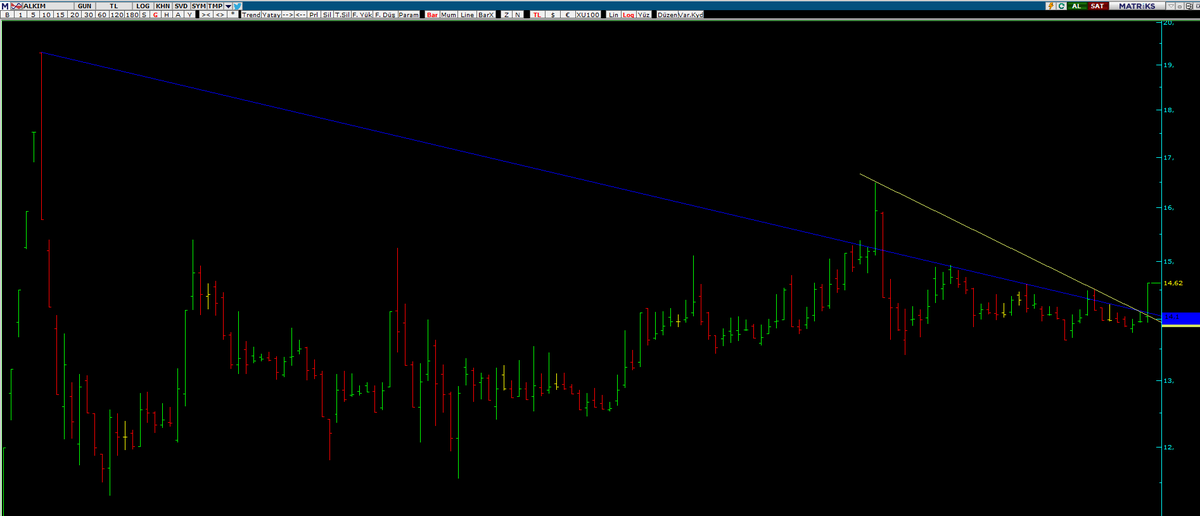Viewport: 1200px width, 516px height.
Task: Open the Twitter bird icon
Action: coord(238,6)
